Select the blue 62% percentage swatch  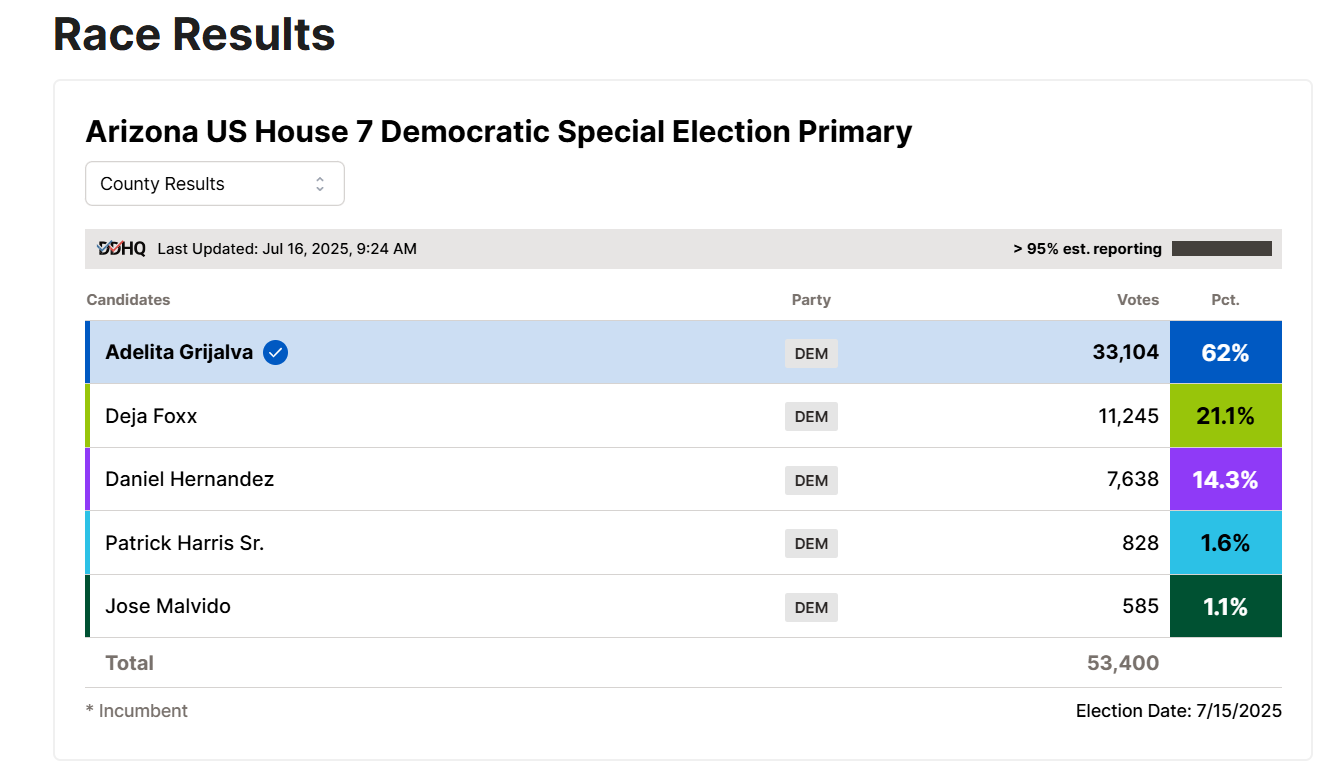1226,352
